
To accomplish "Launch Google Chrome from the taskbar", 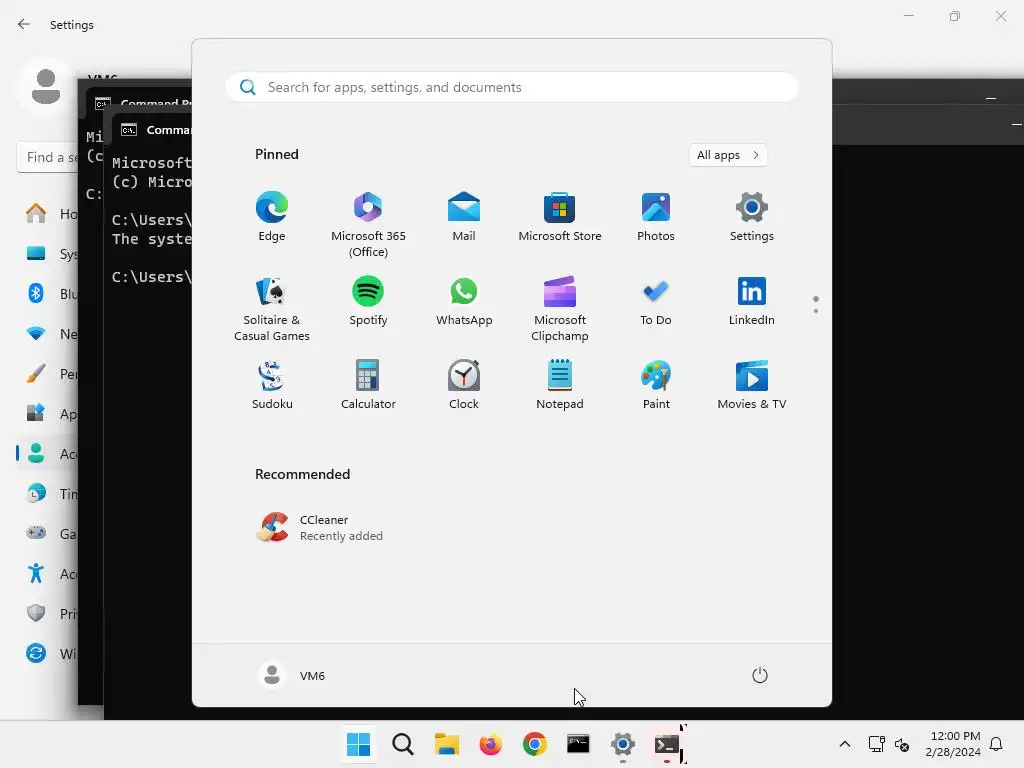I will click(534, 744).
